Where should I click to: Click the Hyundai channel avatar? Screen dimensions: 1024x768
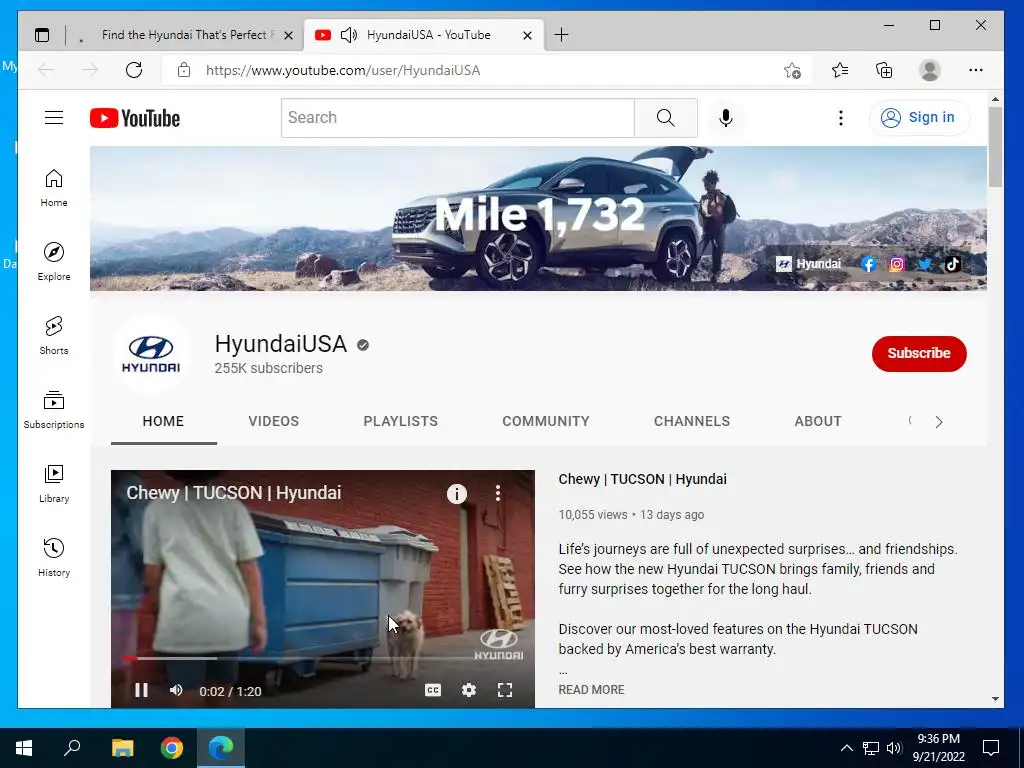(x=151, y=353)
